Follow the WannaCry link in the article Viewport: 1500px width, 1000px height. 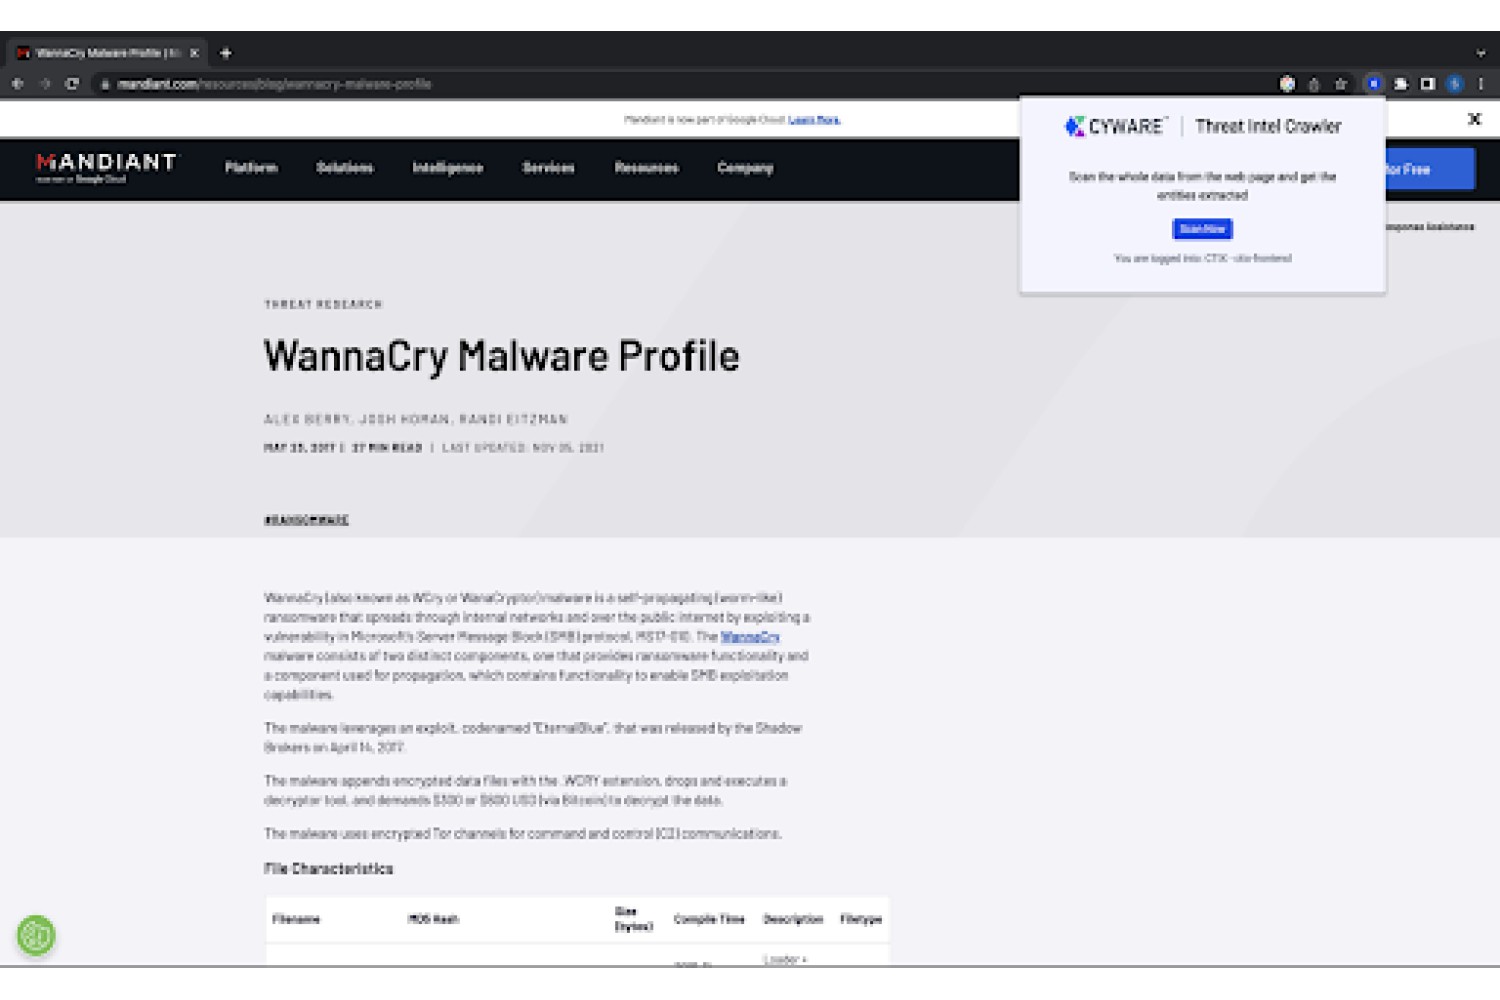point(750,637)
